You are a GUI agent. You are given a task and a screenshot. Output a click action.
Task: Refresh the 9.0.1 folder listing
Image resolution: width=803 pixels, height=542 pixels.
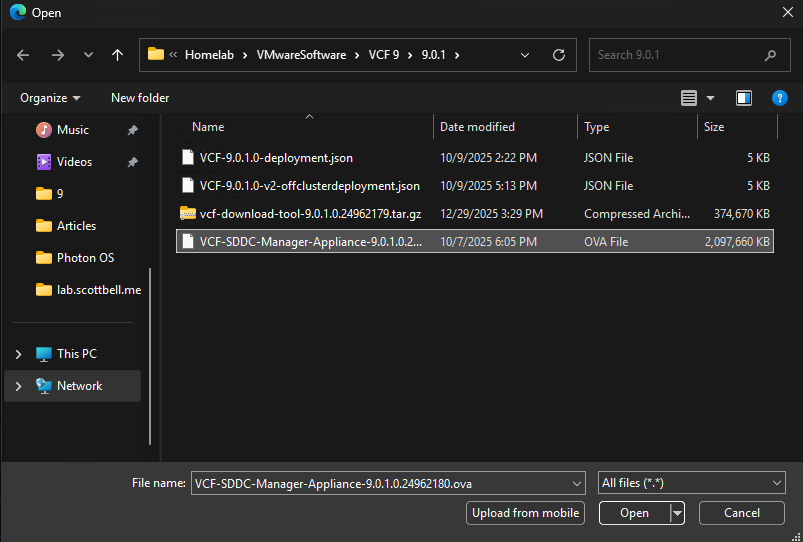[x=558, y=55]
